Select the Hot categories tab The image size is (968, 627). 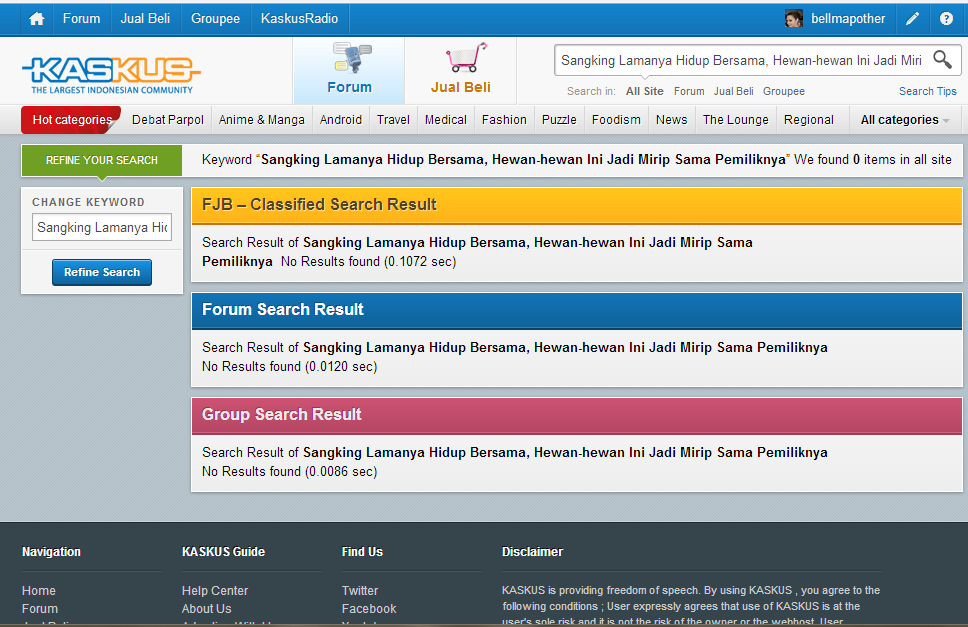tap(72, 120)
